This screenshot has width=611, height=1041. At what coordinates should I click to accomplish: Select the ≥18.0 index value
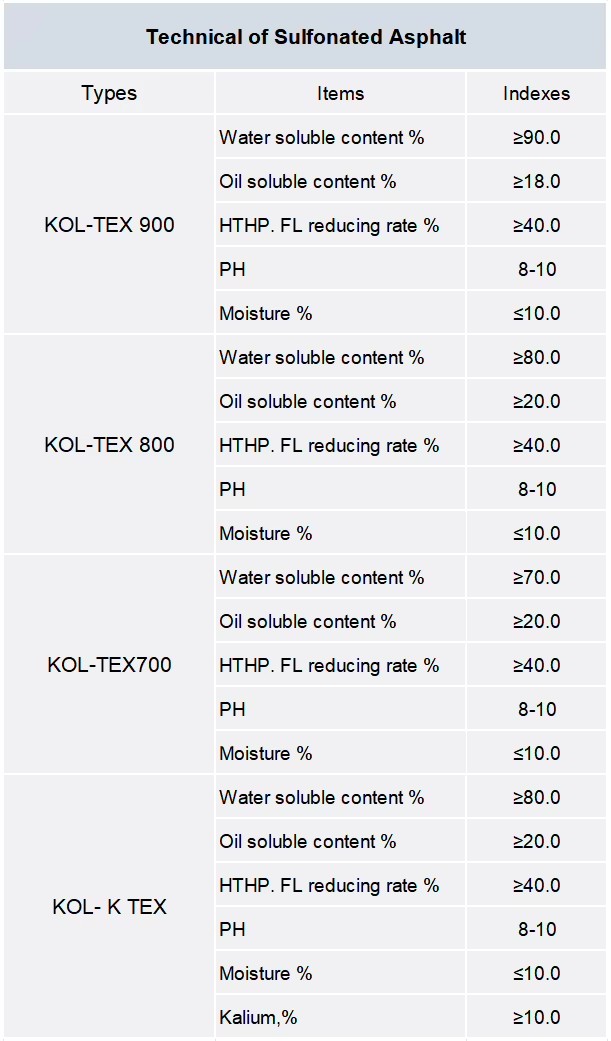(536, 181)
